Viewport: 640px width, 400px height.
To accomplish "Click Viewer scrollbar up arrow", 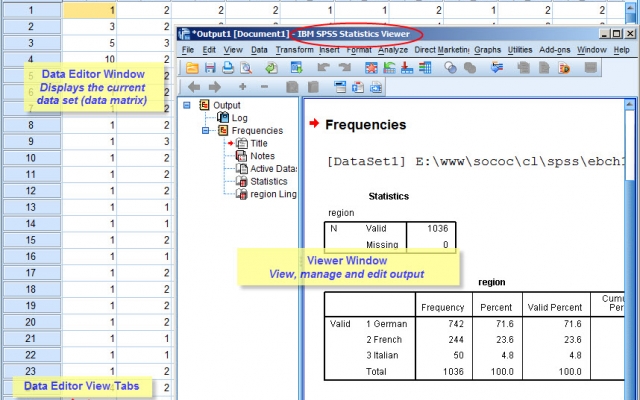I will point(630,104).
